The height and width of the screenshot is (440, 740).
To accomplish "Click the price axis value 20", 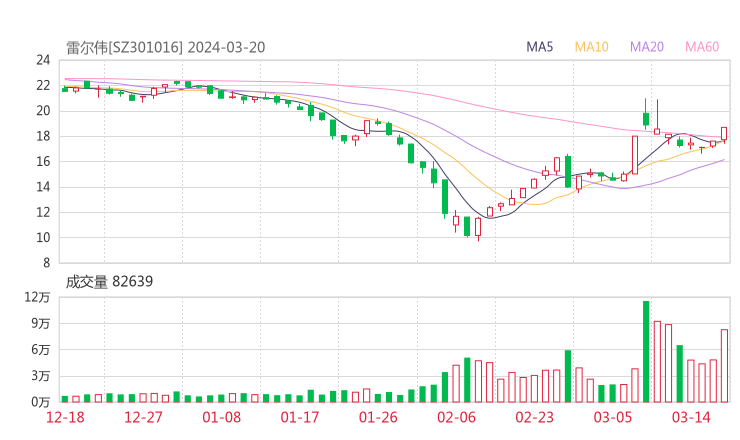I will [x=43, y=111].
